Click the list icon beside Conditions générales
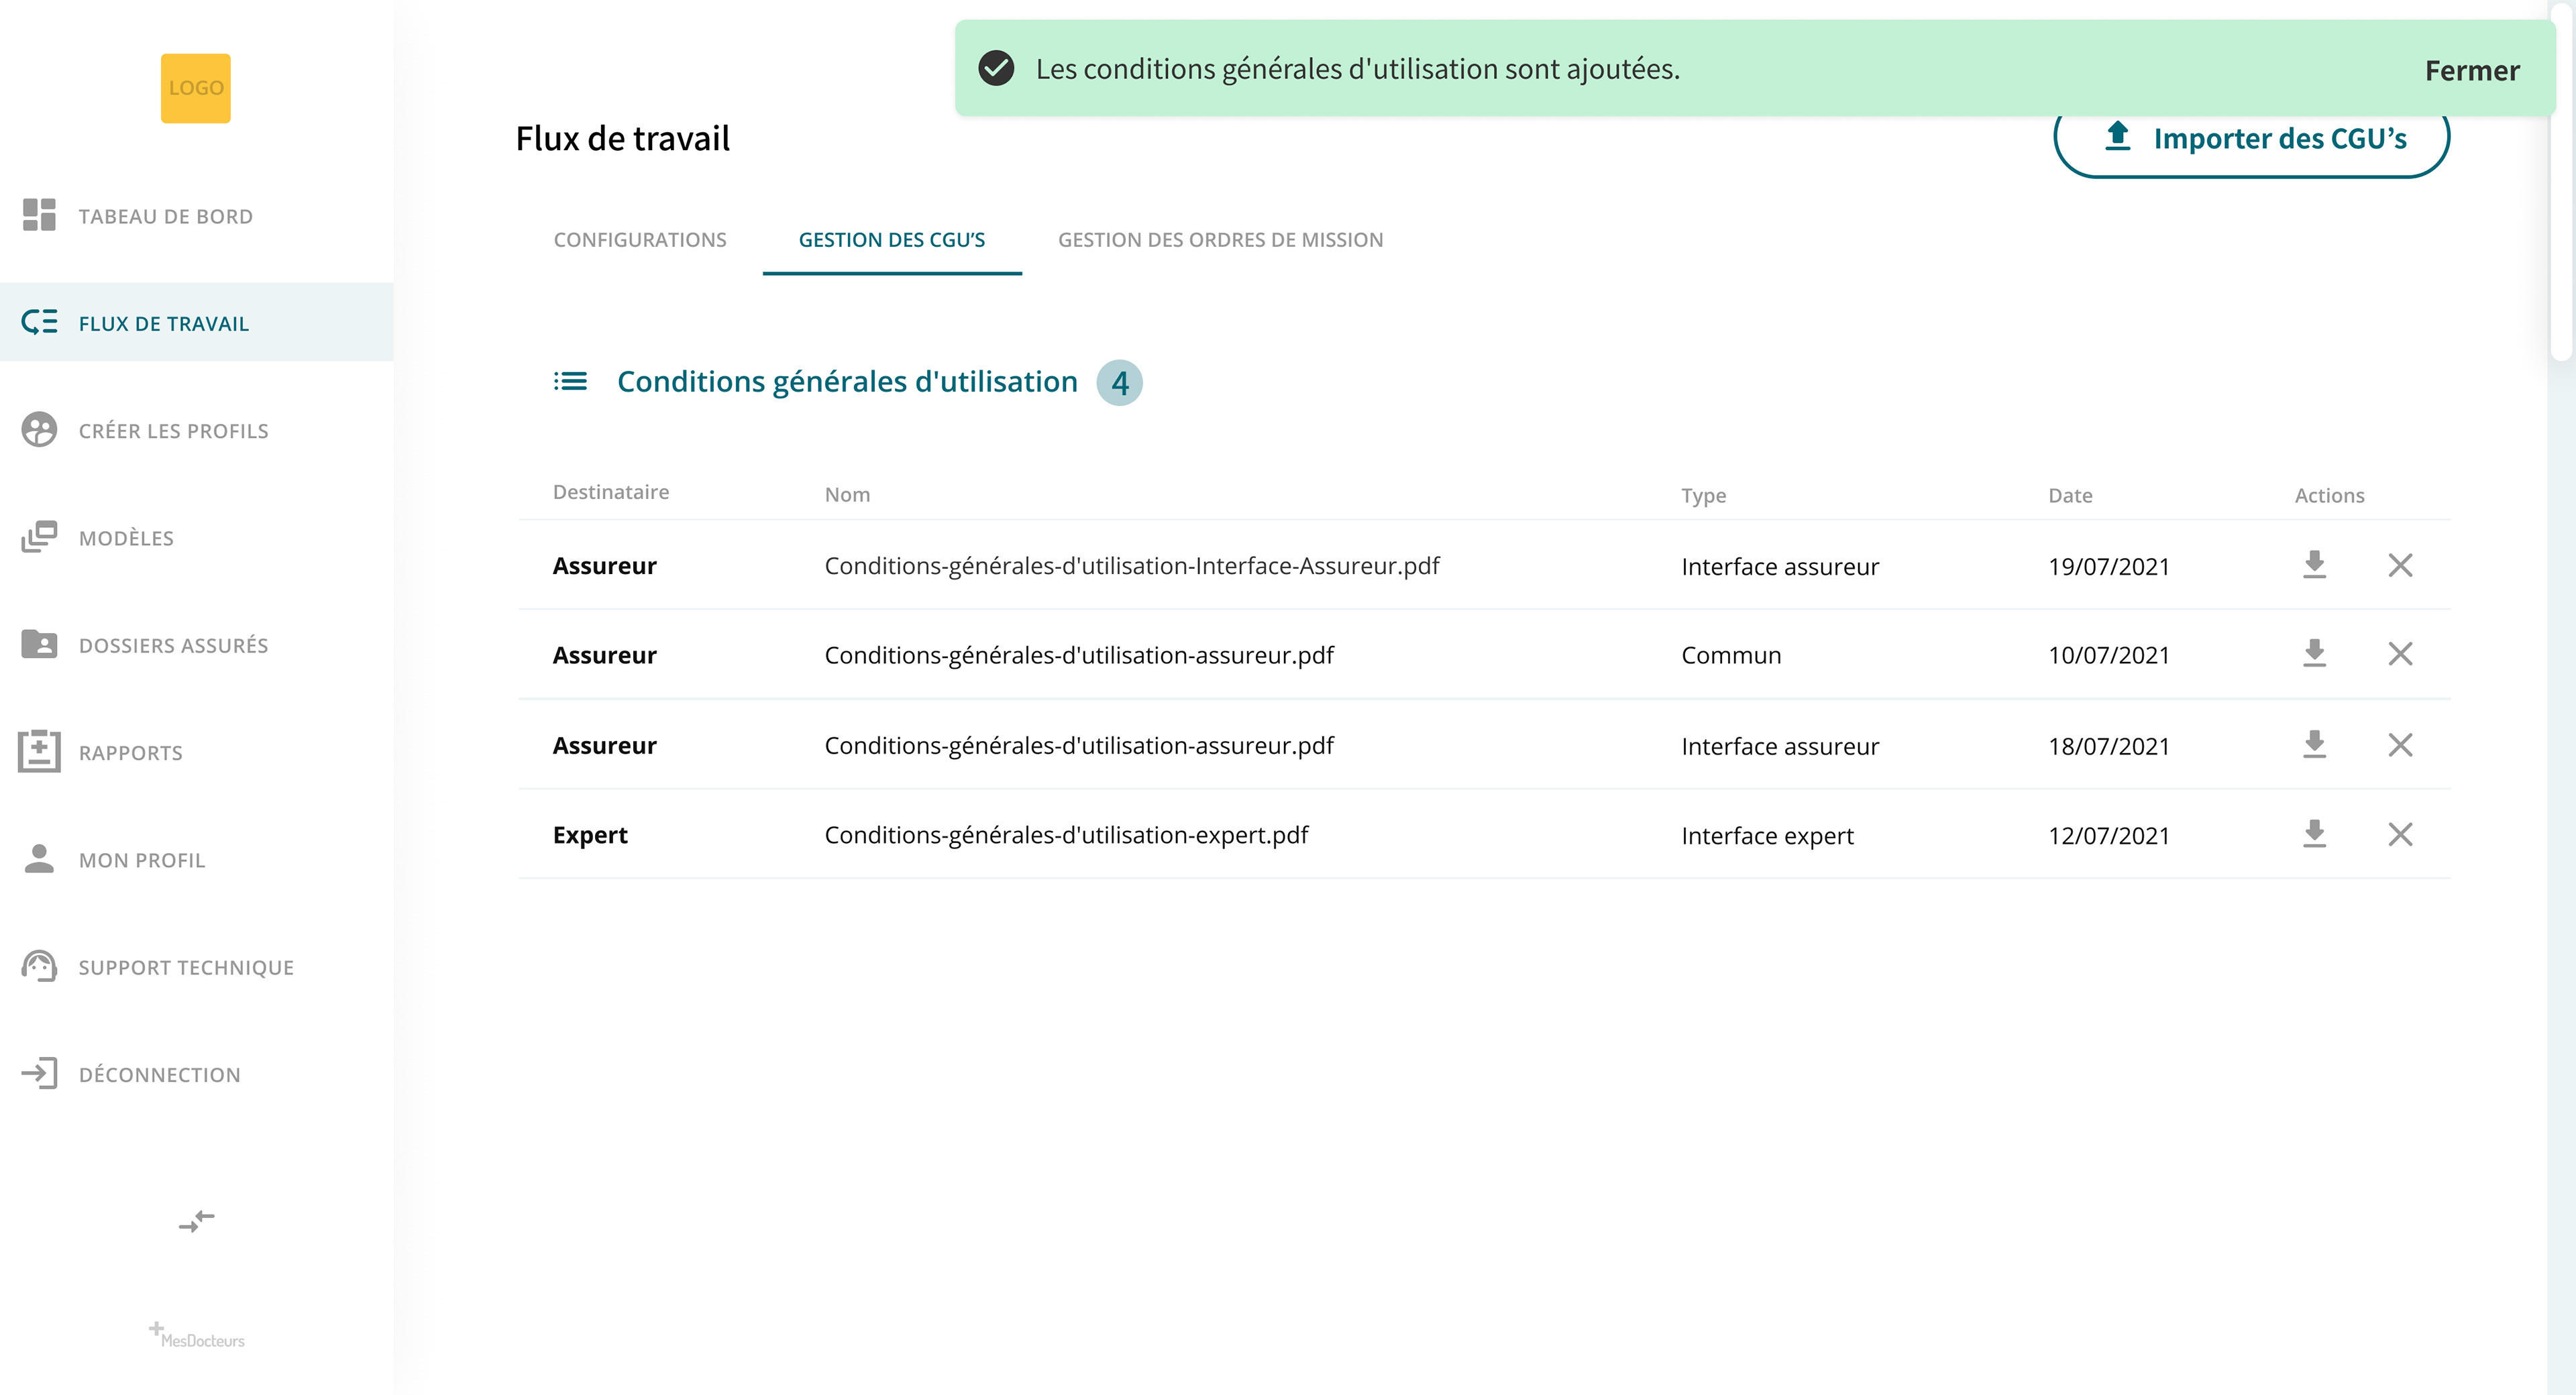Screen dimensions: 2576x1395 (570, 381)
